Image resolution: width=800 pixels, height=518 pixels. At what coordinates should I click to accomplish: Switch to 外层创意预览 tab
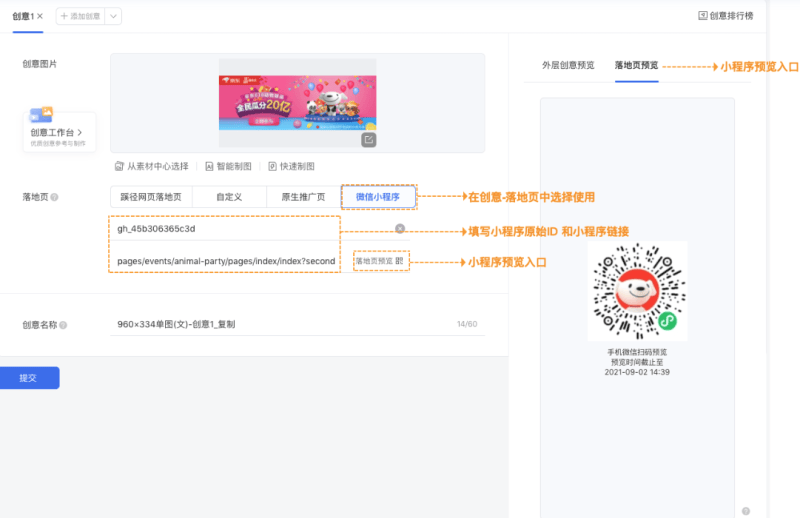[x=568, y=65]
